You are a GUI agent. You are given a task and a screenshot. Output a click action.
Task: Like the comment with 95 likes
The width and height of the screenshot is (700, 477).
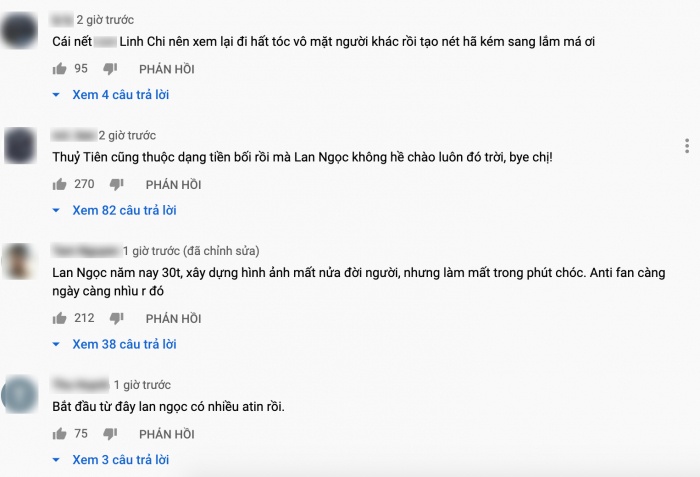click(x=59, y=69)
